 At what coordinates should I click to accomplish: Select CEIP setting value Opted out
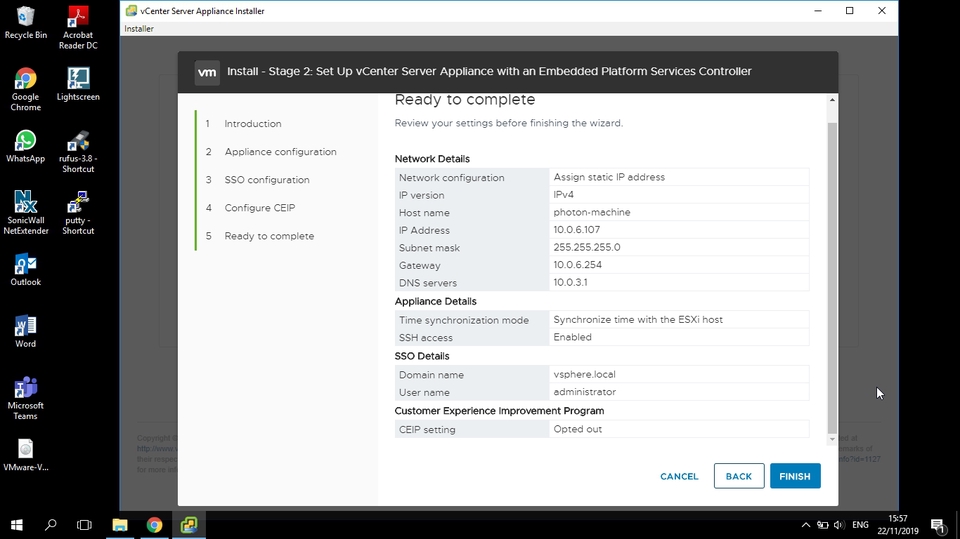(577, 429)
